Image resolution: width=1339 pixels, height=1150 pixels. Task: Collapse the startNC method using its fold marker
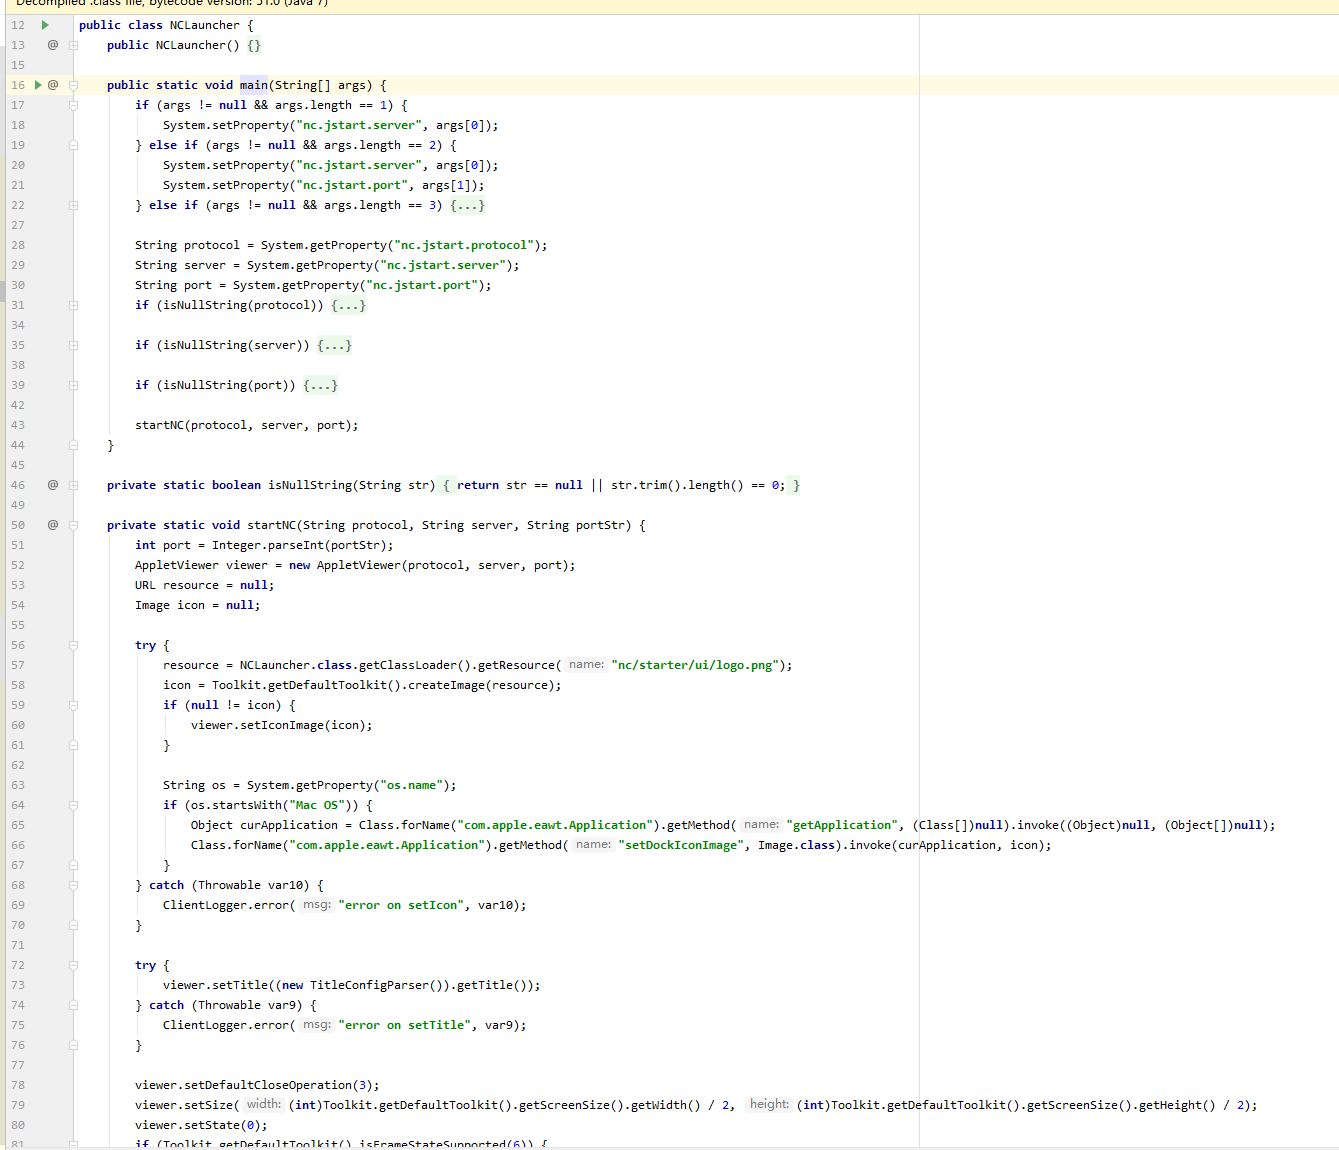(x=73, y=525)
